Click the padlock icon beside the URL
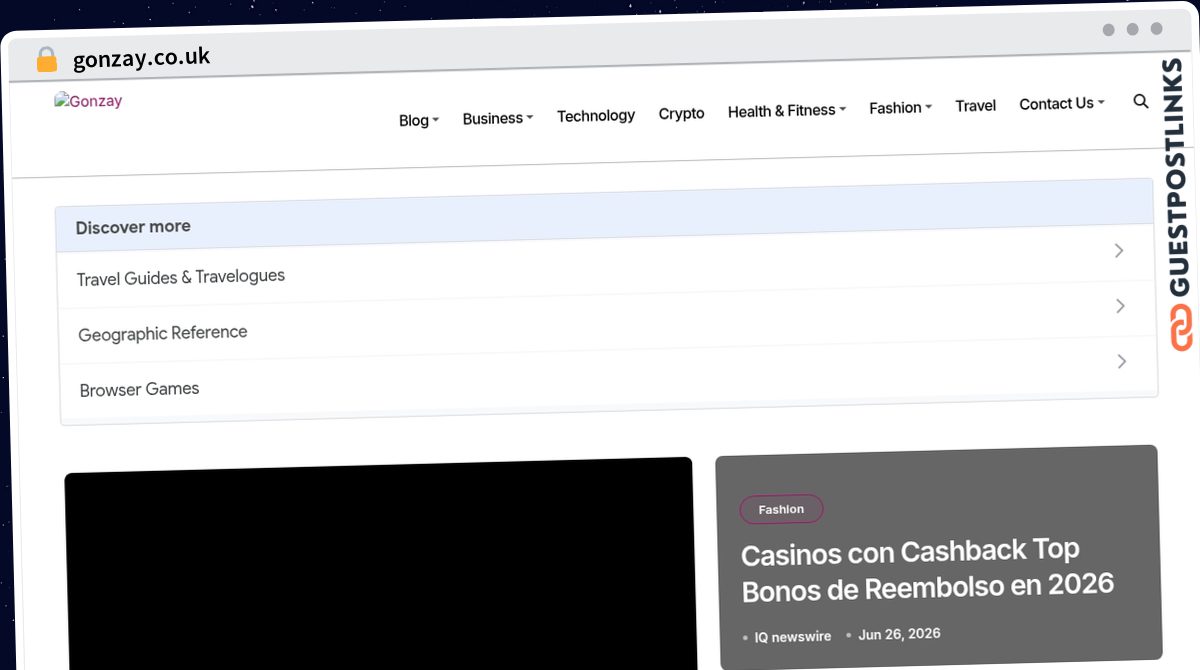This screenshot has width=1200, height=670. [46, 60]
